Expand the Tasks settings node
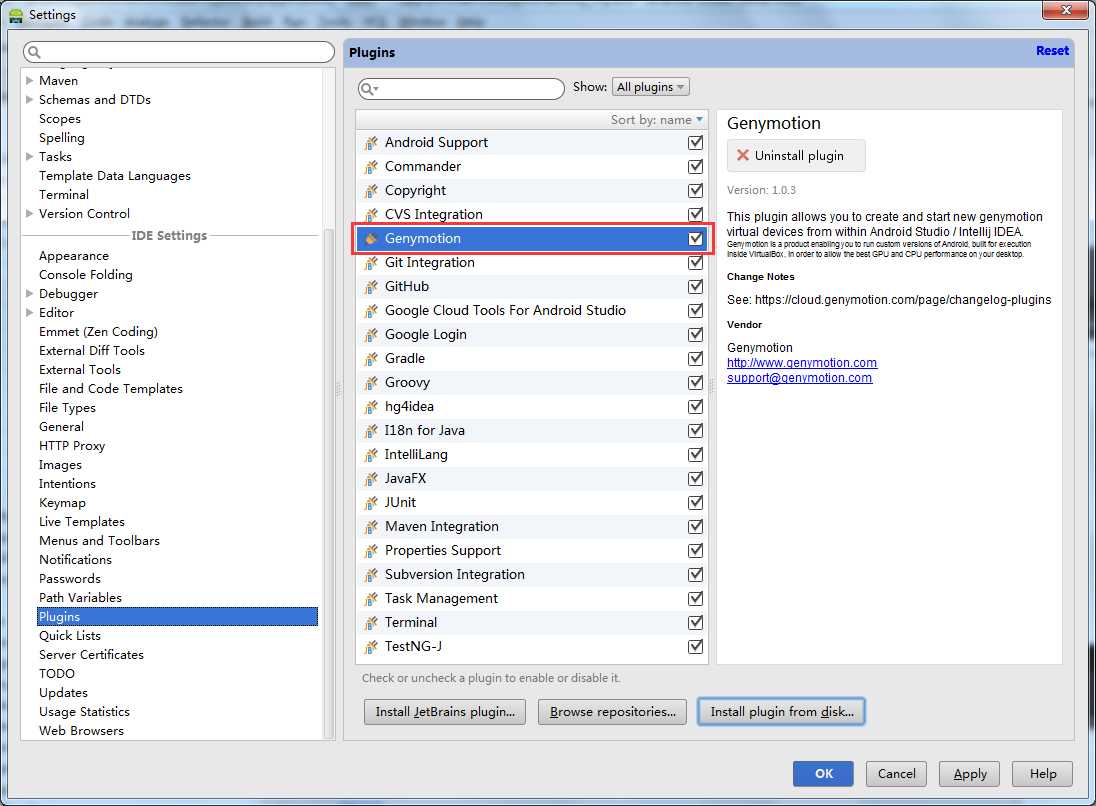 pyautogui.click(x=29, y=157)
